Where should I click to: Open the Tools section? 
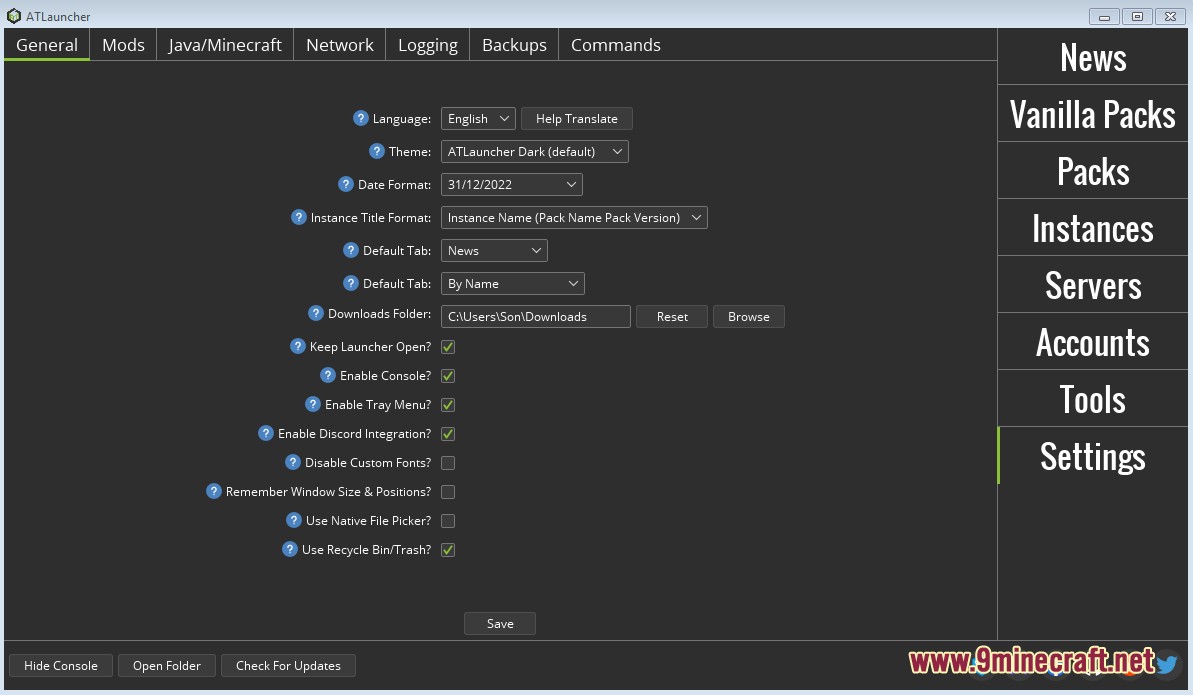(x=1093, y=399)
